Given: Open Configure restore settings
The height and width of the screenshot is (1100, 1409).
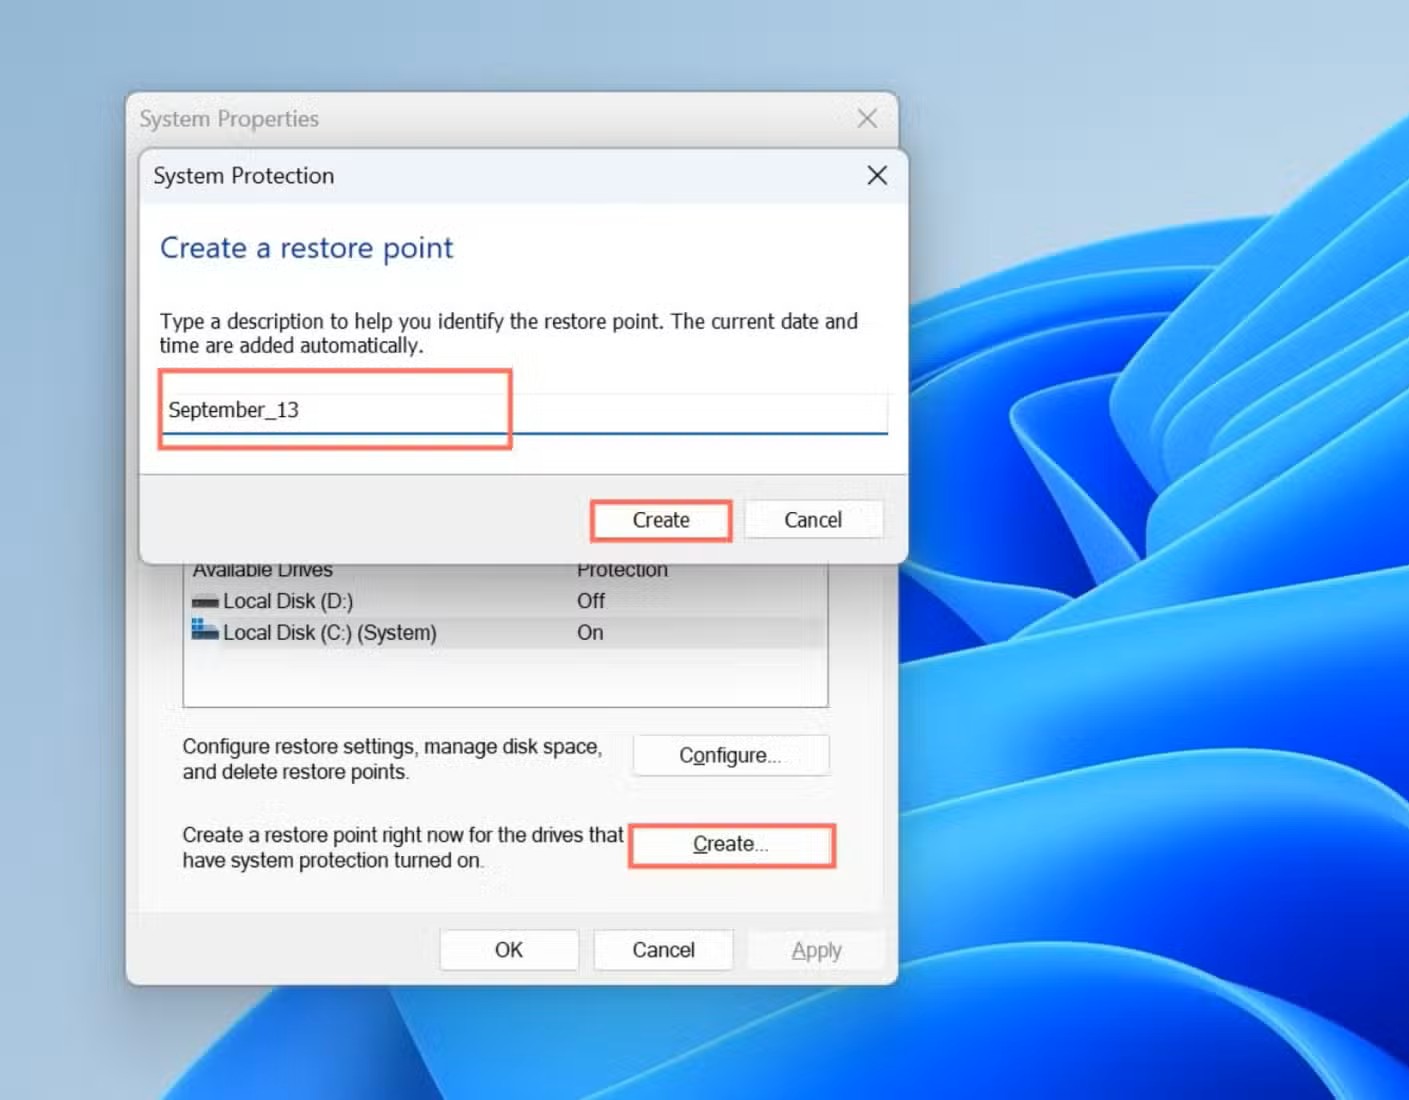Looking at the screenshot, I should tap(731, 755).
